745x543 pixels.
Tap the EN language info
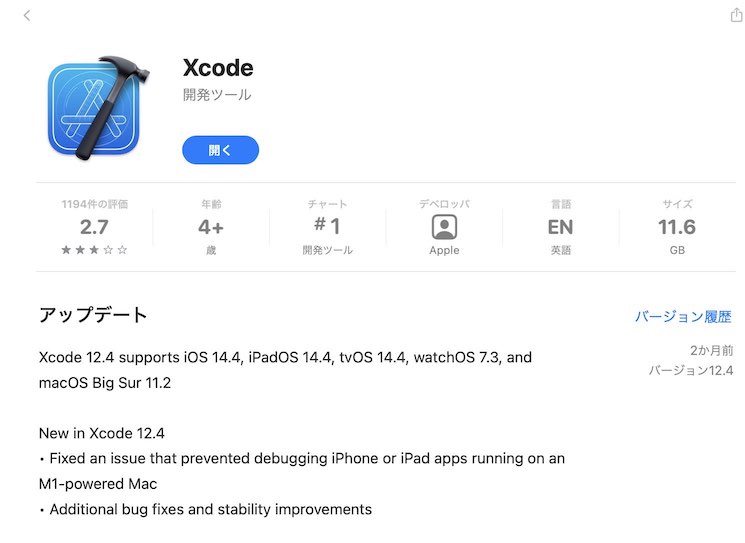[560, 227]
